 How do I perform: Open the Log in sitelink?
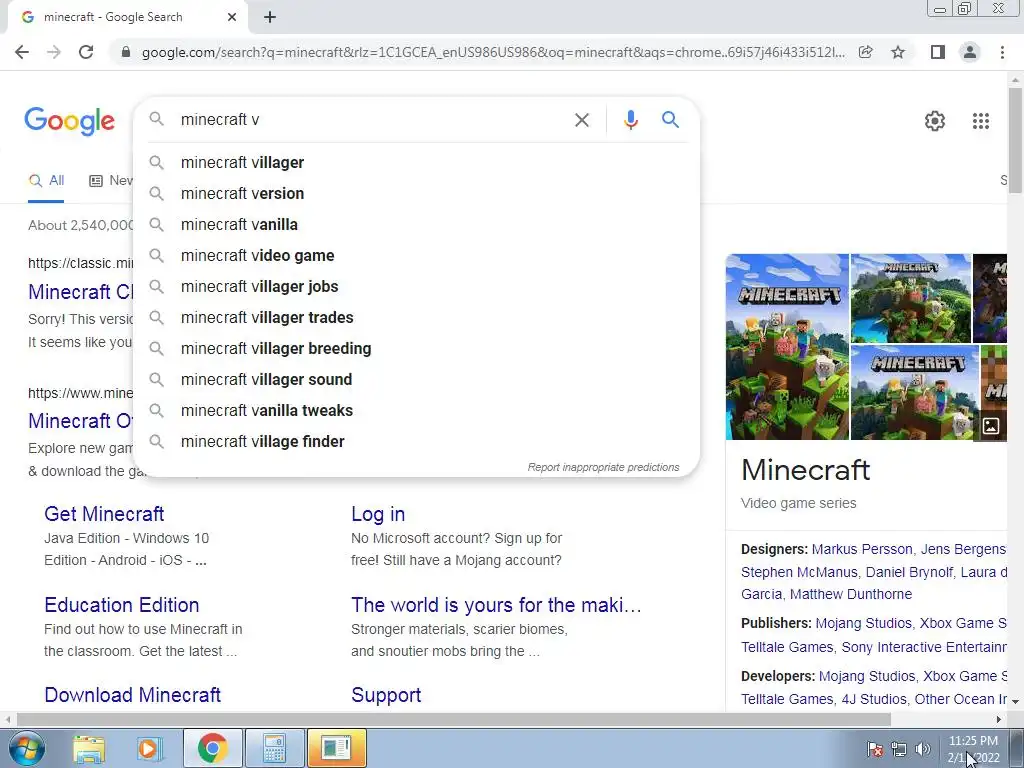click(x=378, y=514)
